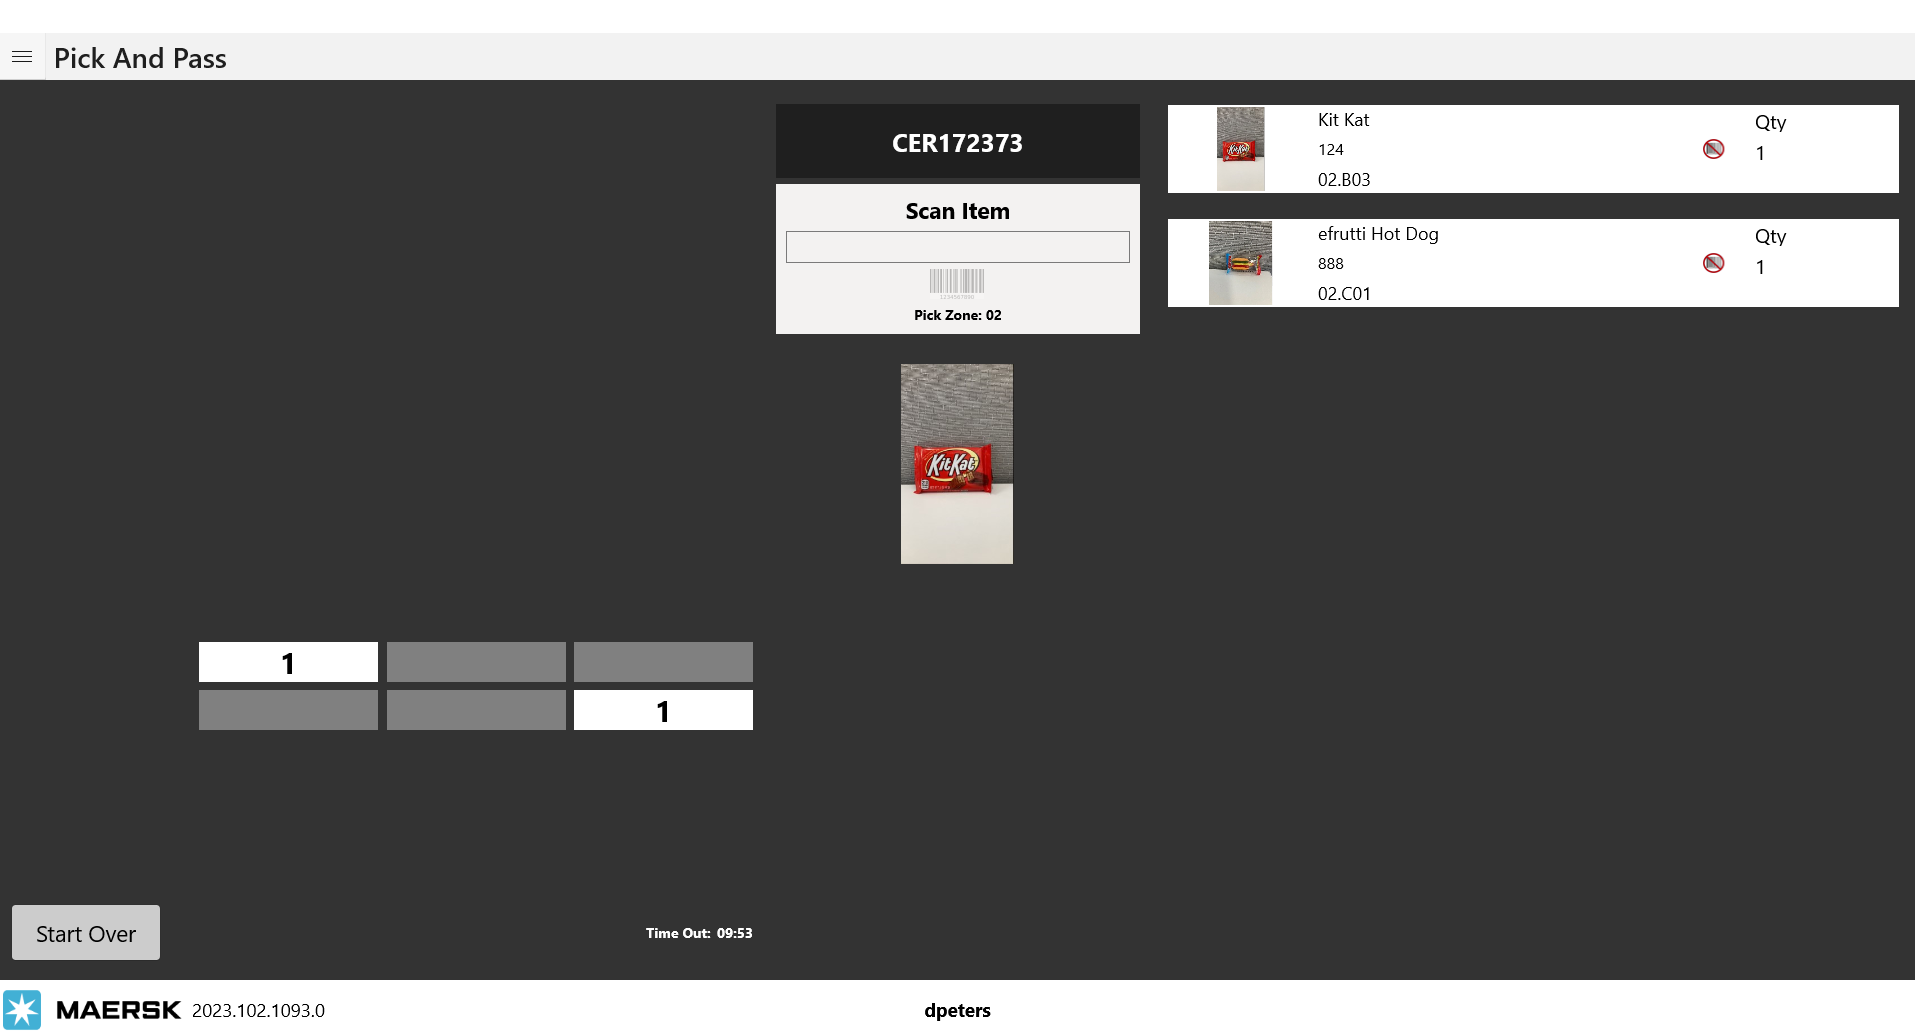Screen dimensions: 1915x1034
Task: Select the top-left tote cell showing 1
Action: [288, 662]
